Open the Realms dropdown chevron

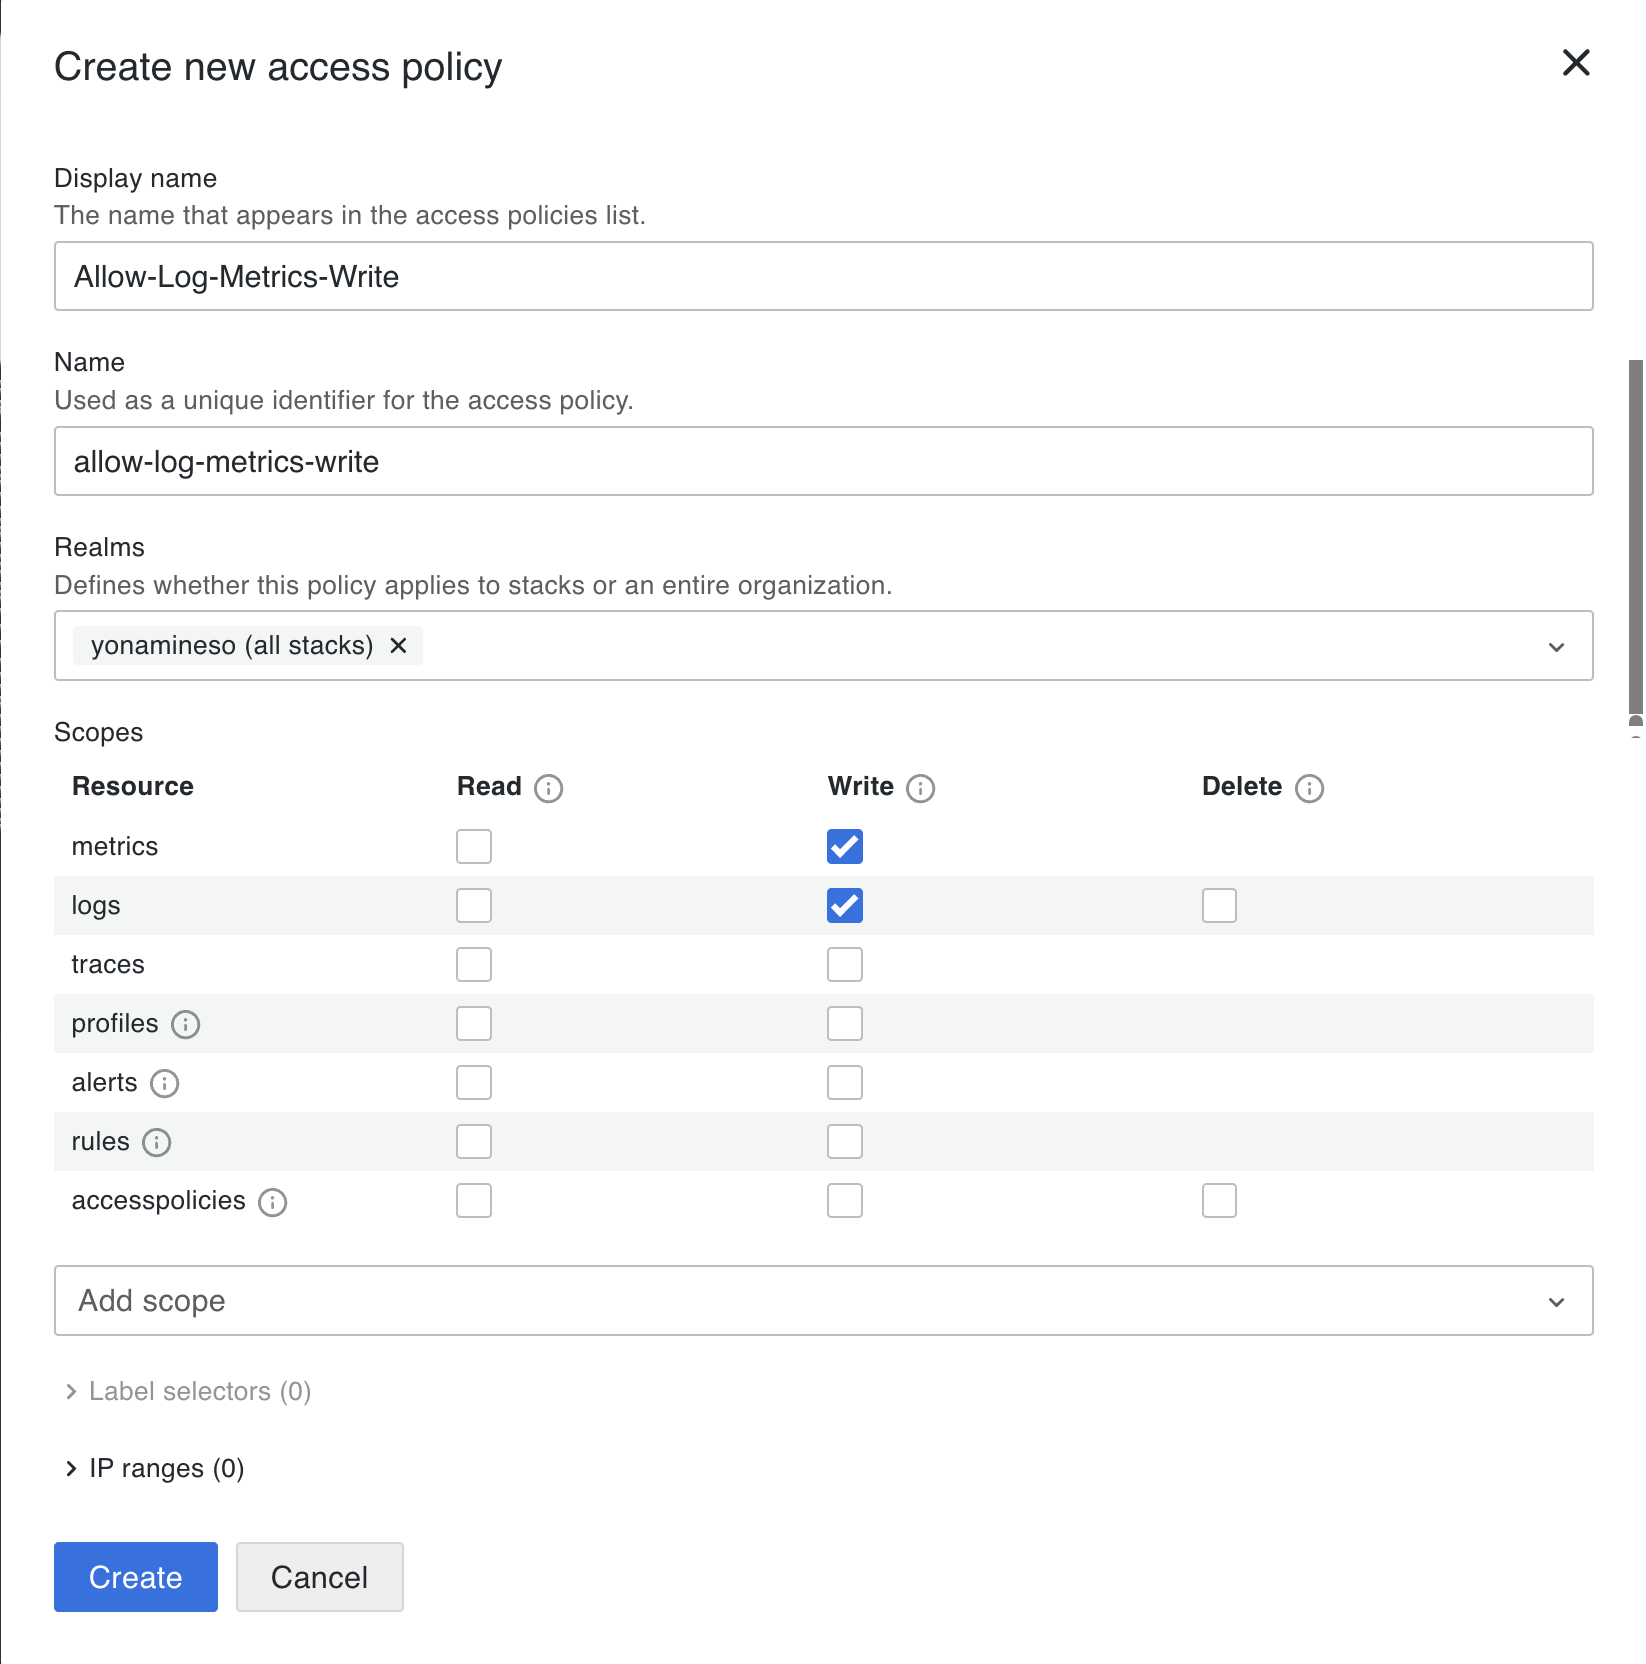tap(1555, 647)
